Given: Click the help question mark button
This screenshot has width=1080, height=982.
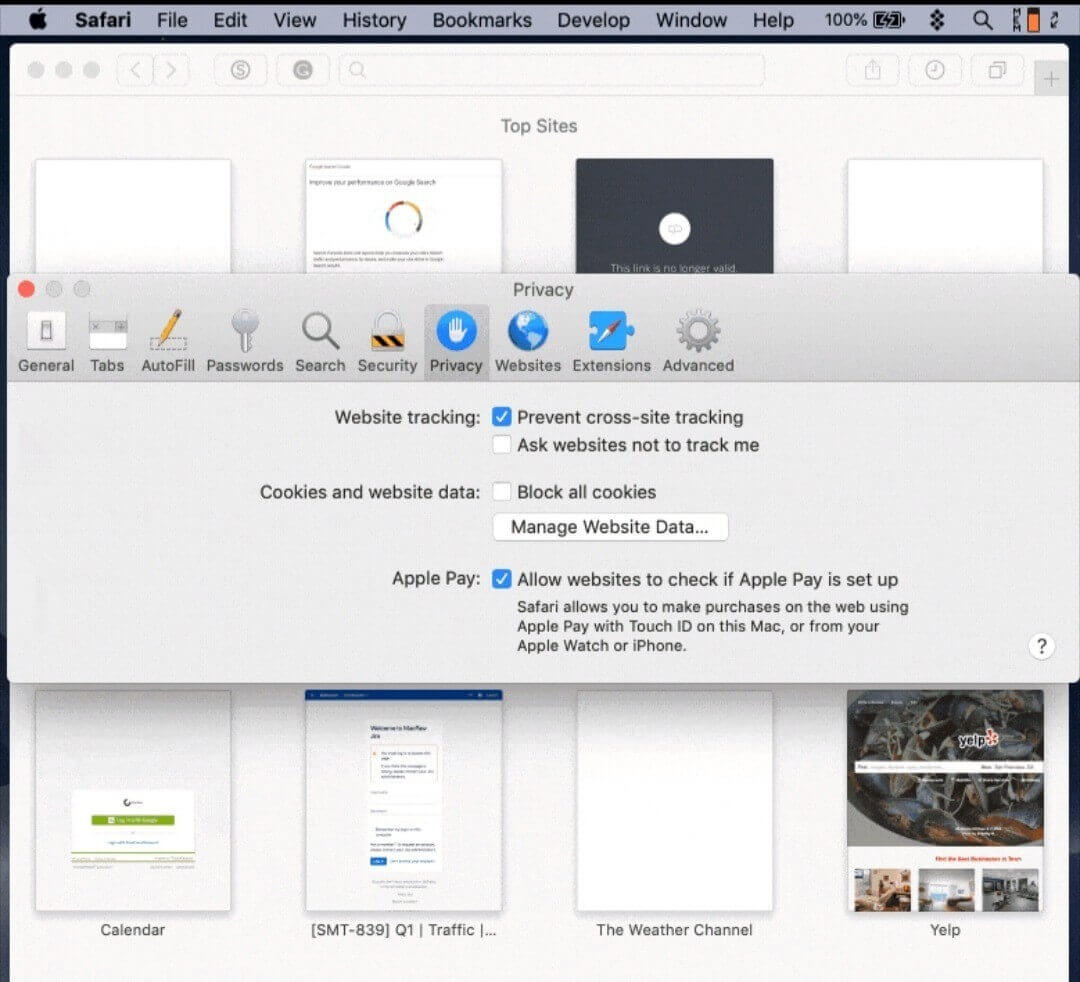Looking at the screenshot, I should (x=1041, y=646).
